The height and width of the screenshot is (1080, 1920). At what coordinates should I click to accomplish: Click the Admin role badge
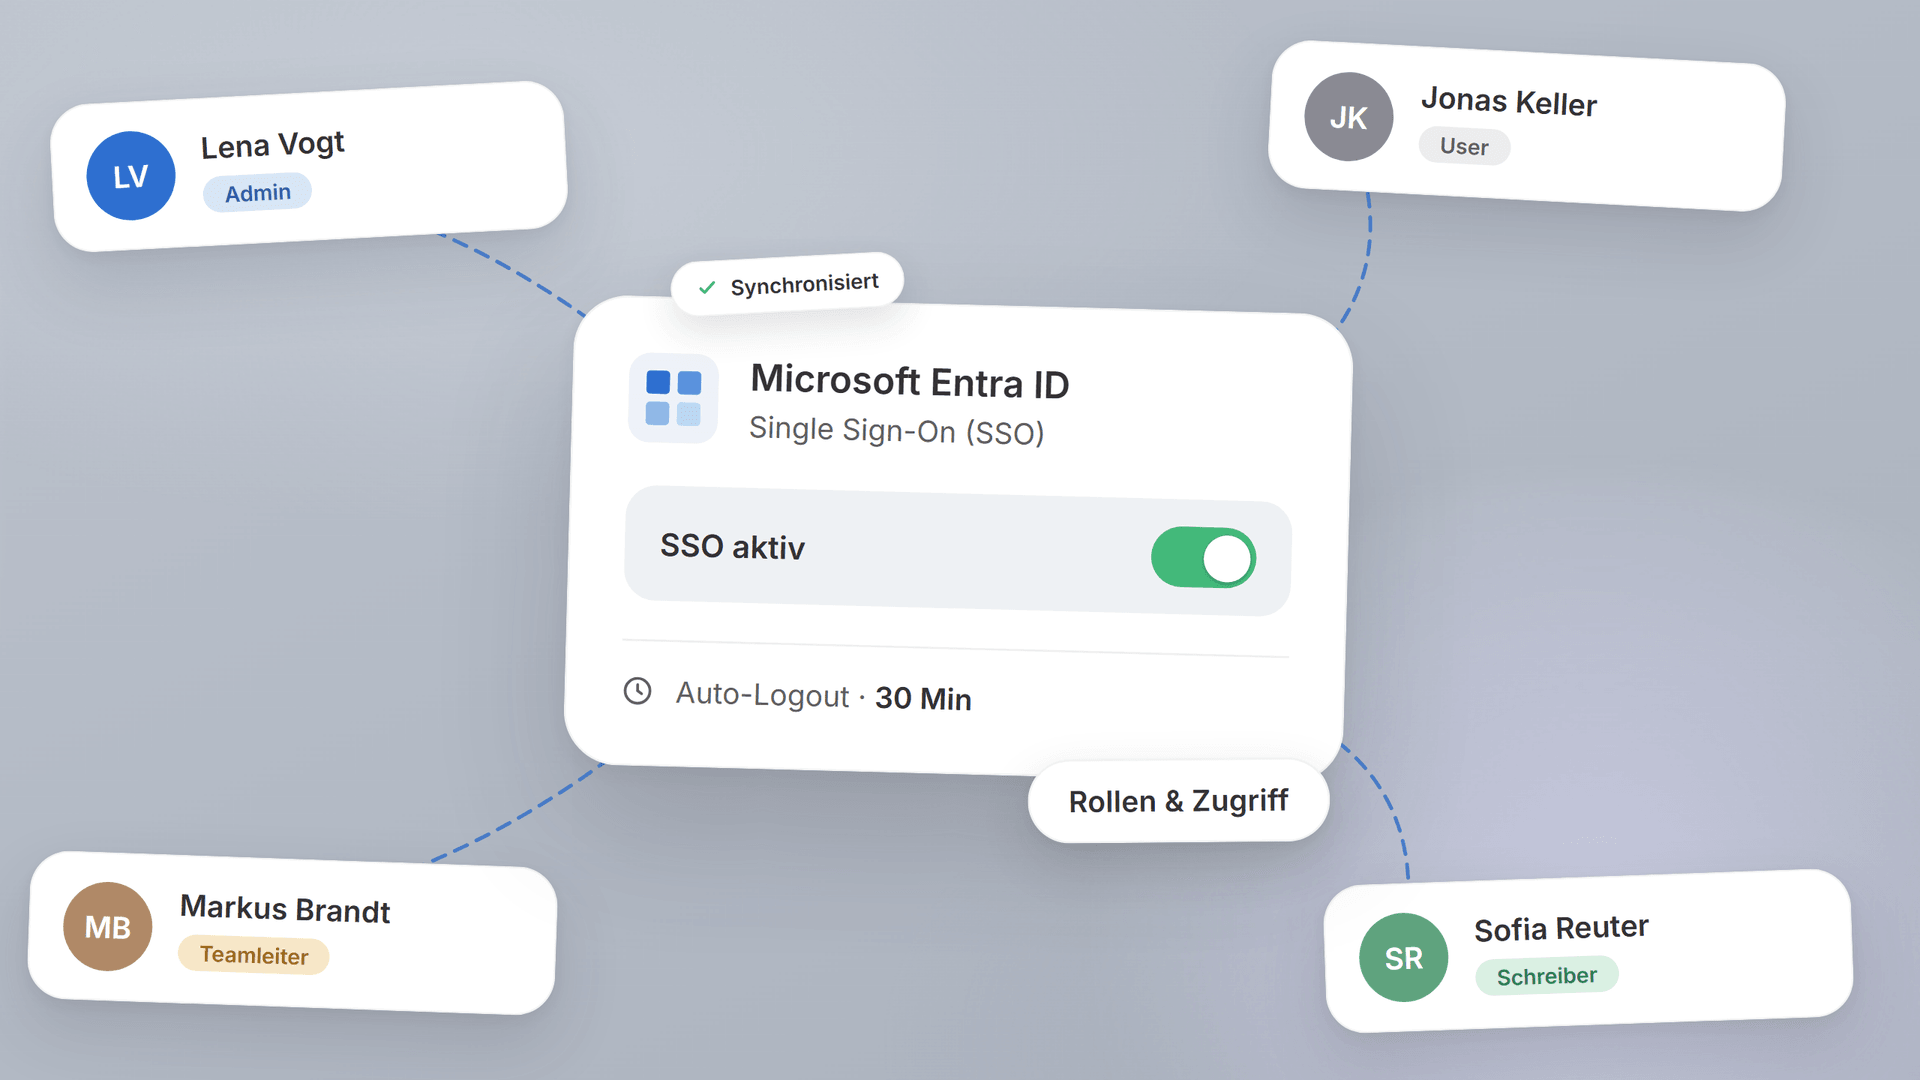pos(258,193)
